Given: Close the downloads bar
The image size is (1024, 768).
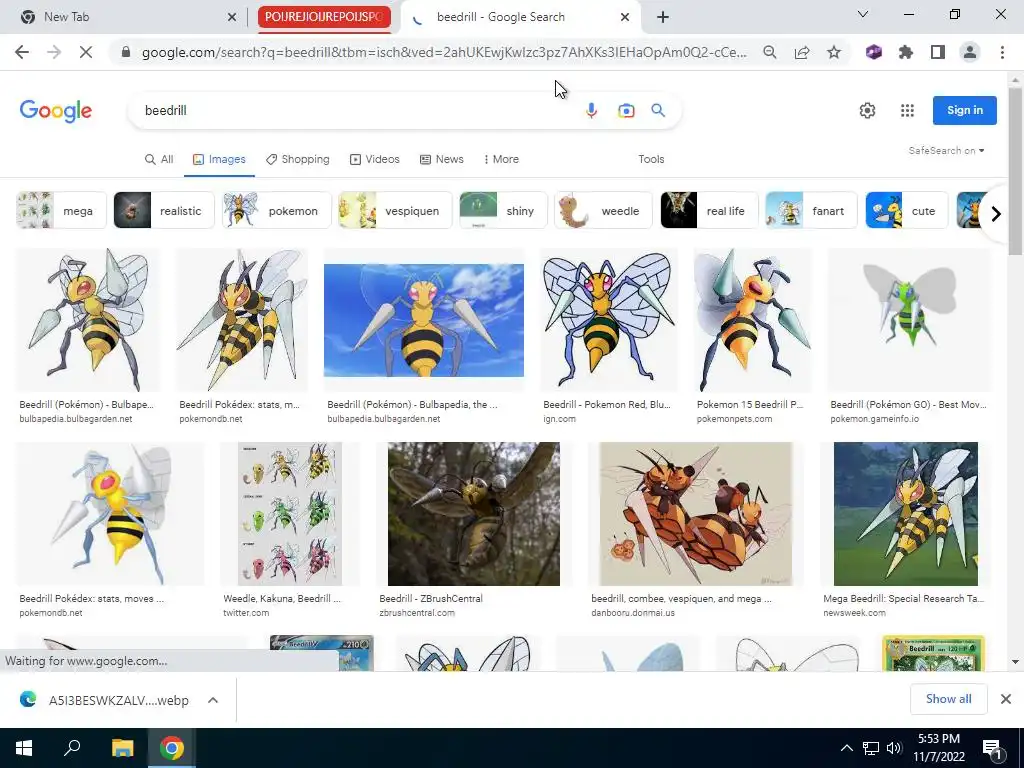Looking at the screenshot, I should click(1006, 699).
